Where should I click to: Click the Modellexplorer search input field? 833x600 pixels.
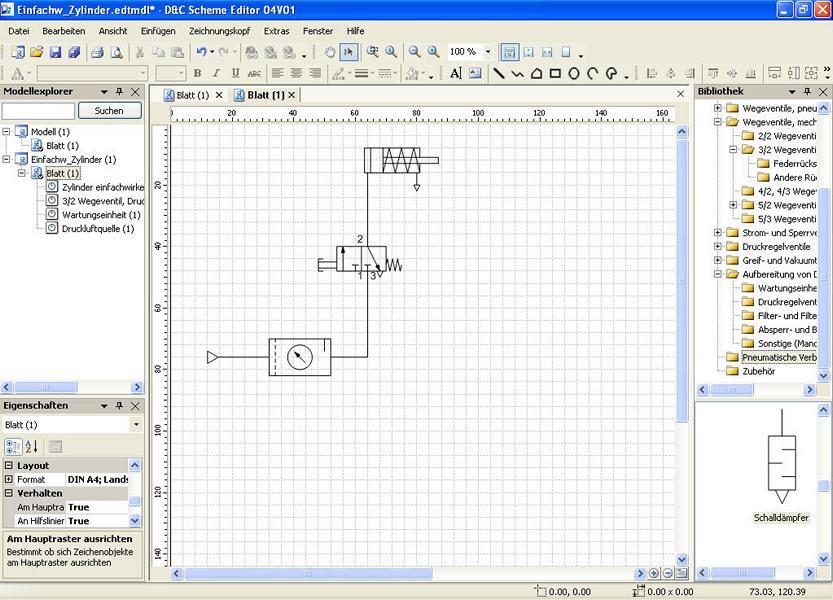coord(38,111)
